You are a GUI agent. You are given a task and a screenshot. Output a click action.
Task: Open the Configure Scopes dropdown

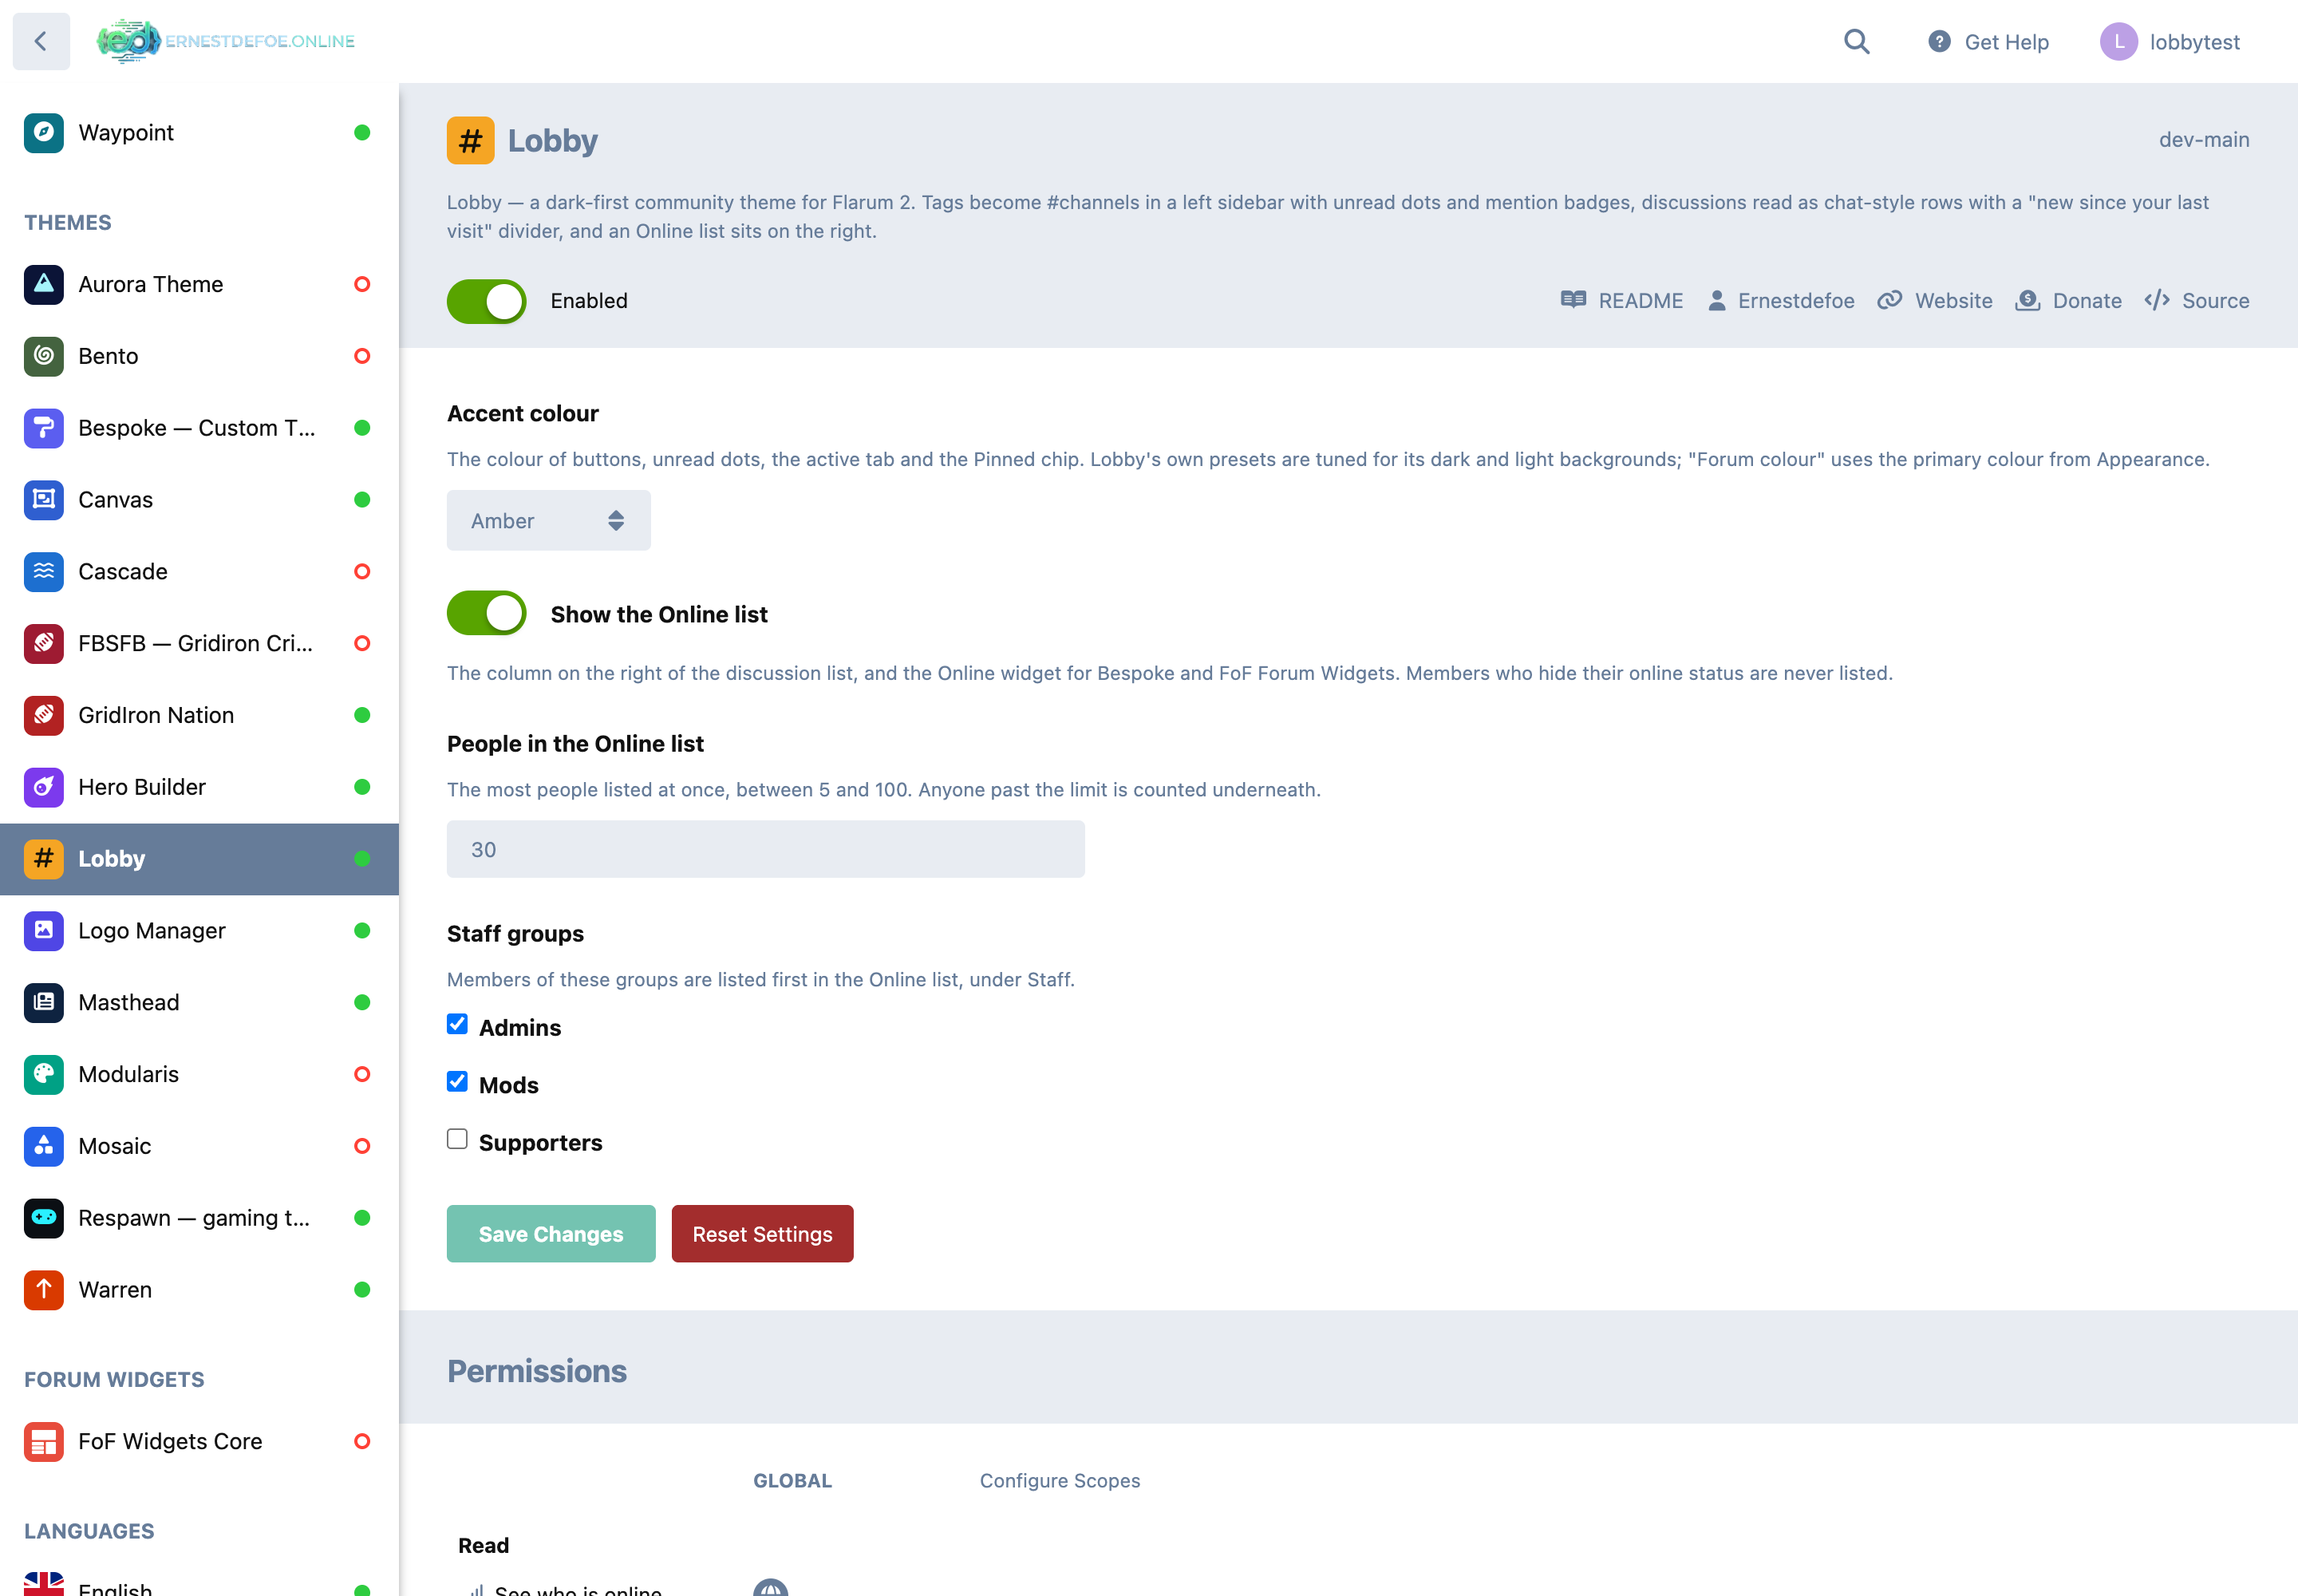tap(1060, 1481)
